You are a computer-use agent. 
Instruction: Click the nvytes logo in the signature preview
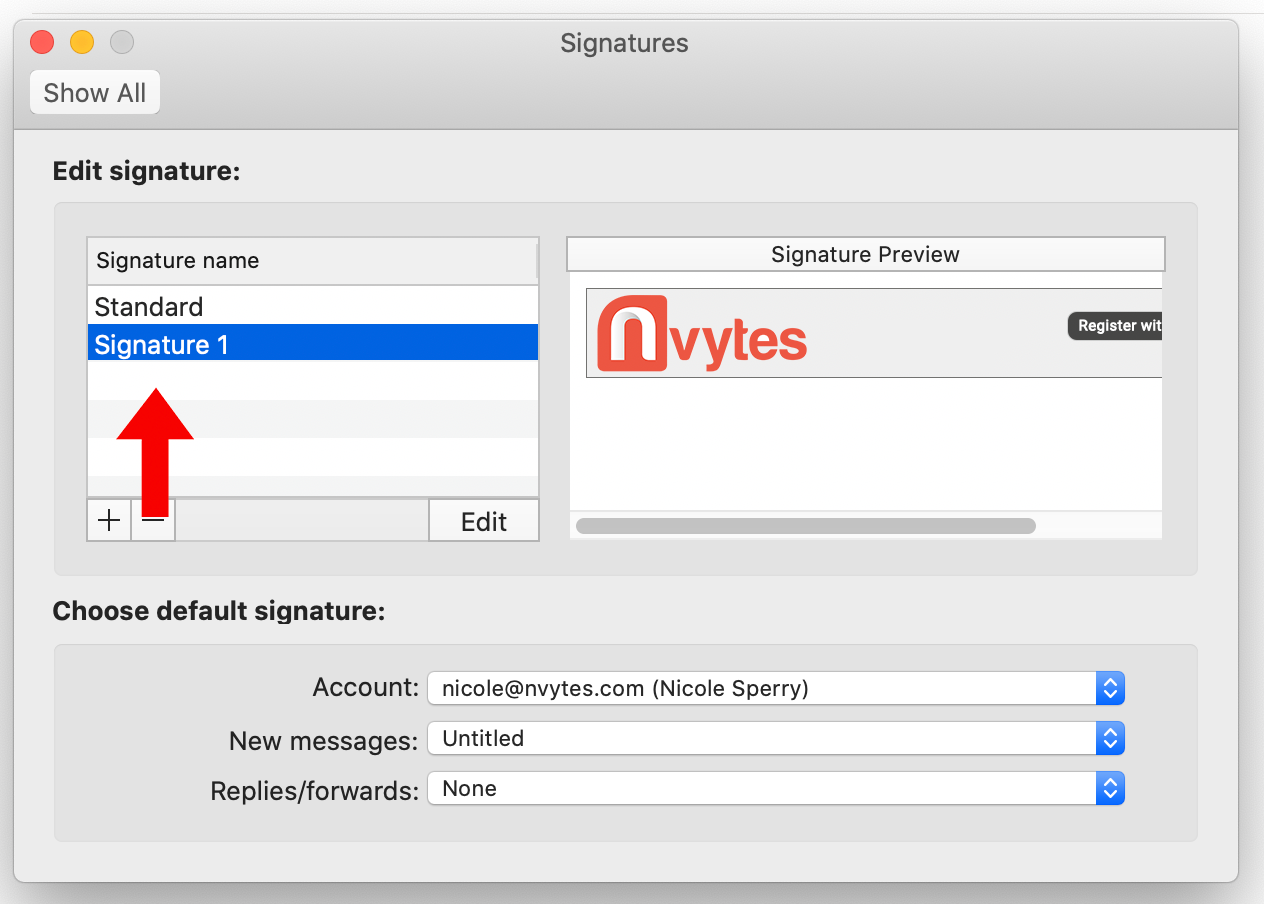point(702,333)
